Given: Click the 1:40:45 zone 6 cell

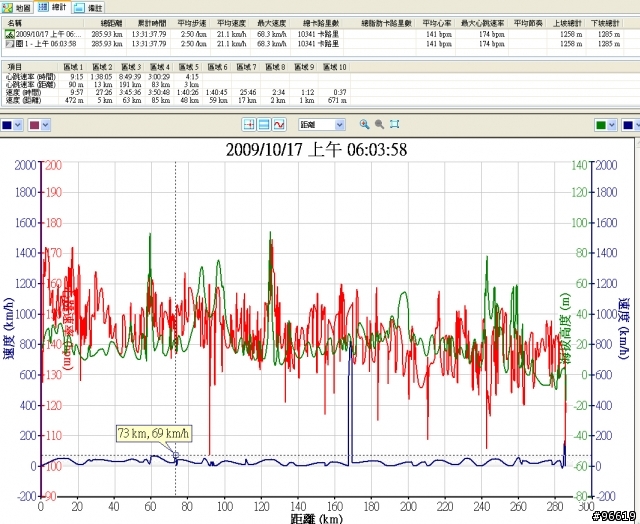Looking at the screenshot, I should 216,92.
